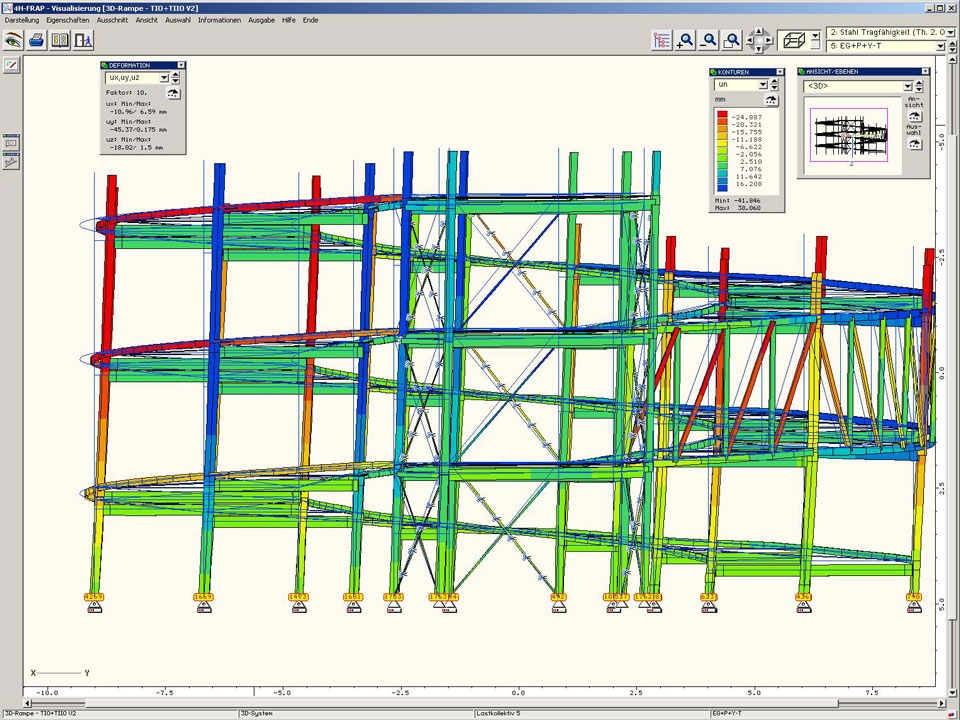Click the exit door icon
960x720 pixels.
85,40
